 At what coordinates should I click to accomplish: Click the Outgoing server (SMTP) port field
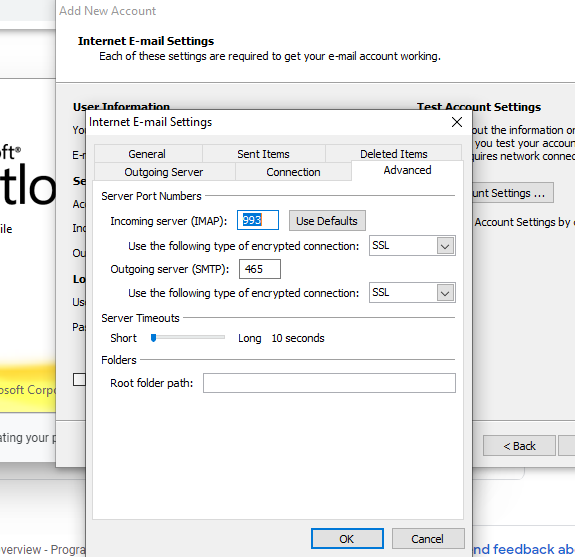(x=260, y=269)
